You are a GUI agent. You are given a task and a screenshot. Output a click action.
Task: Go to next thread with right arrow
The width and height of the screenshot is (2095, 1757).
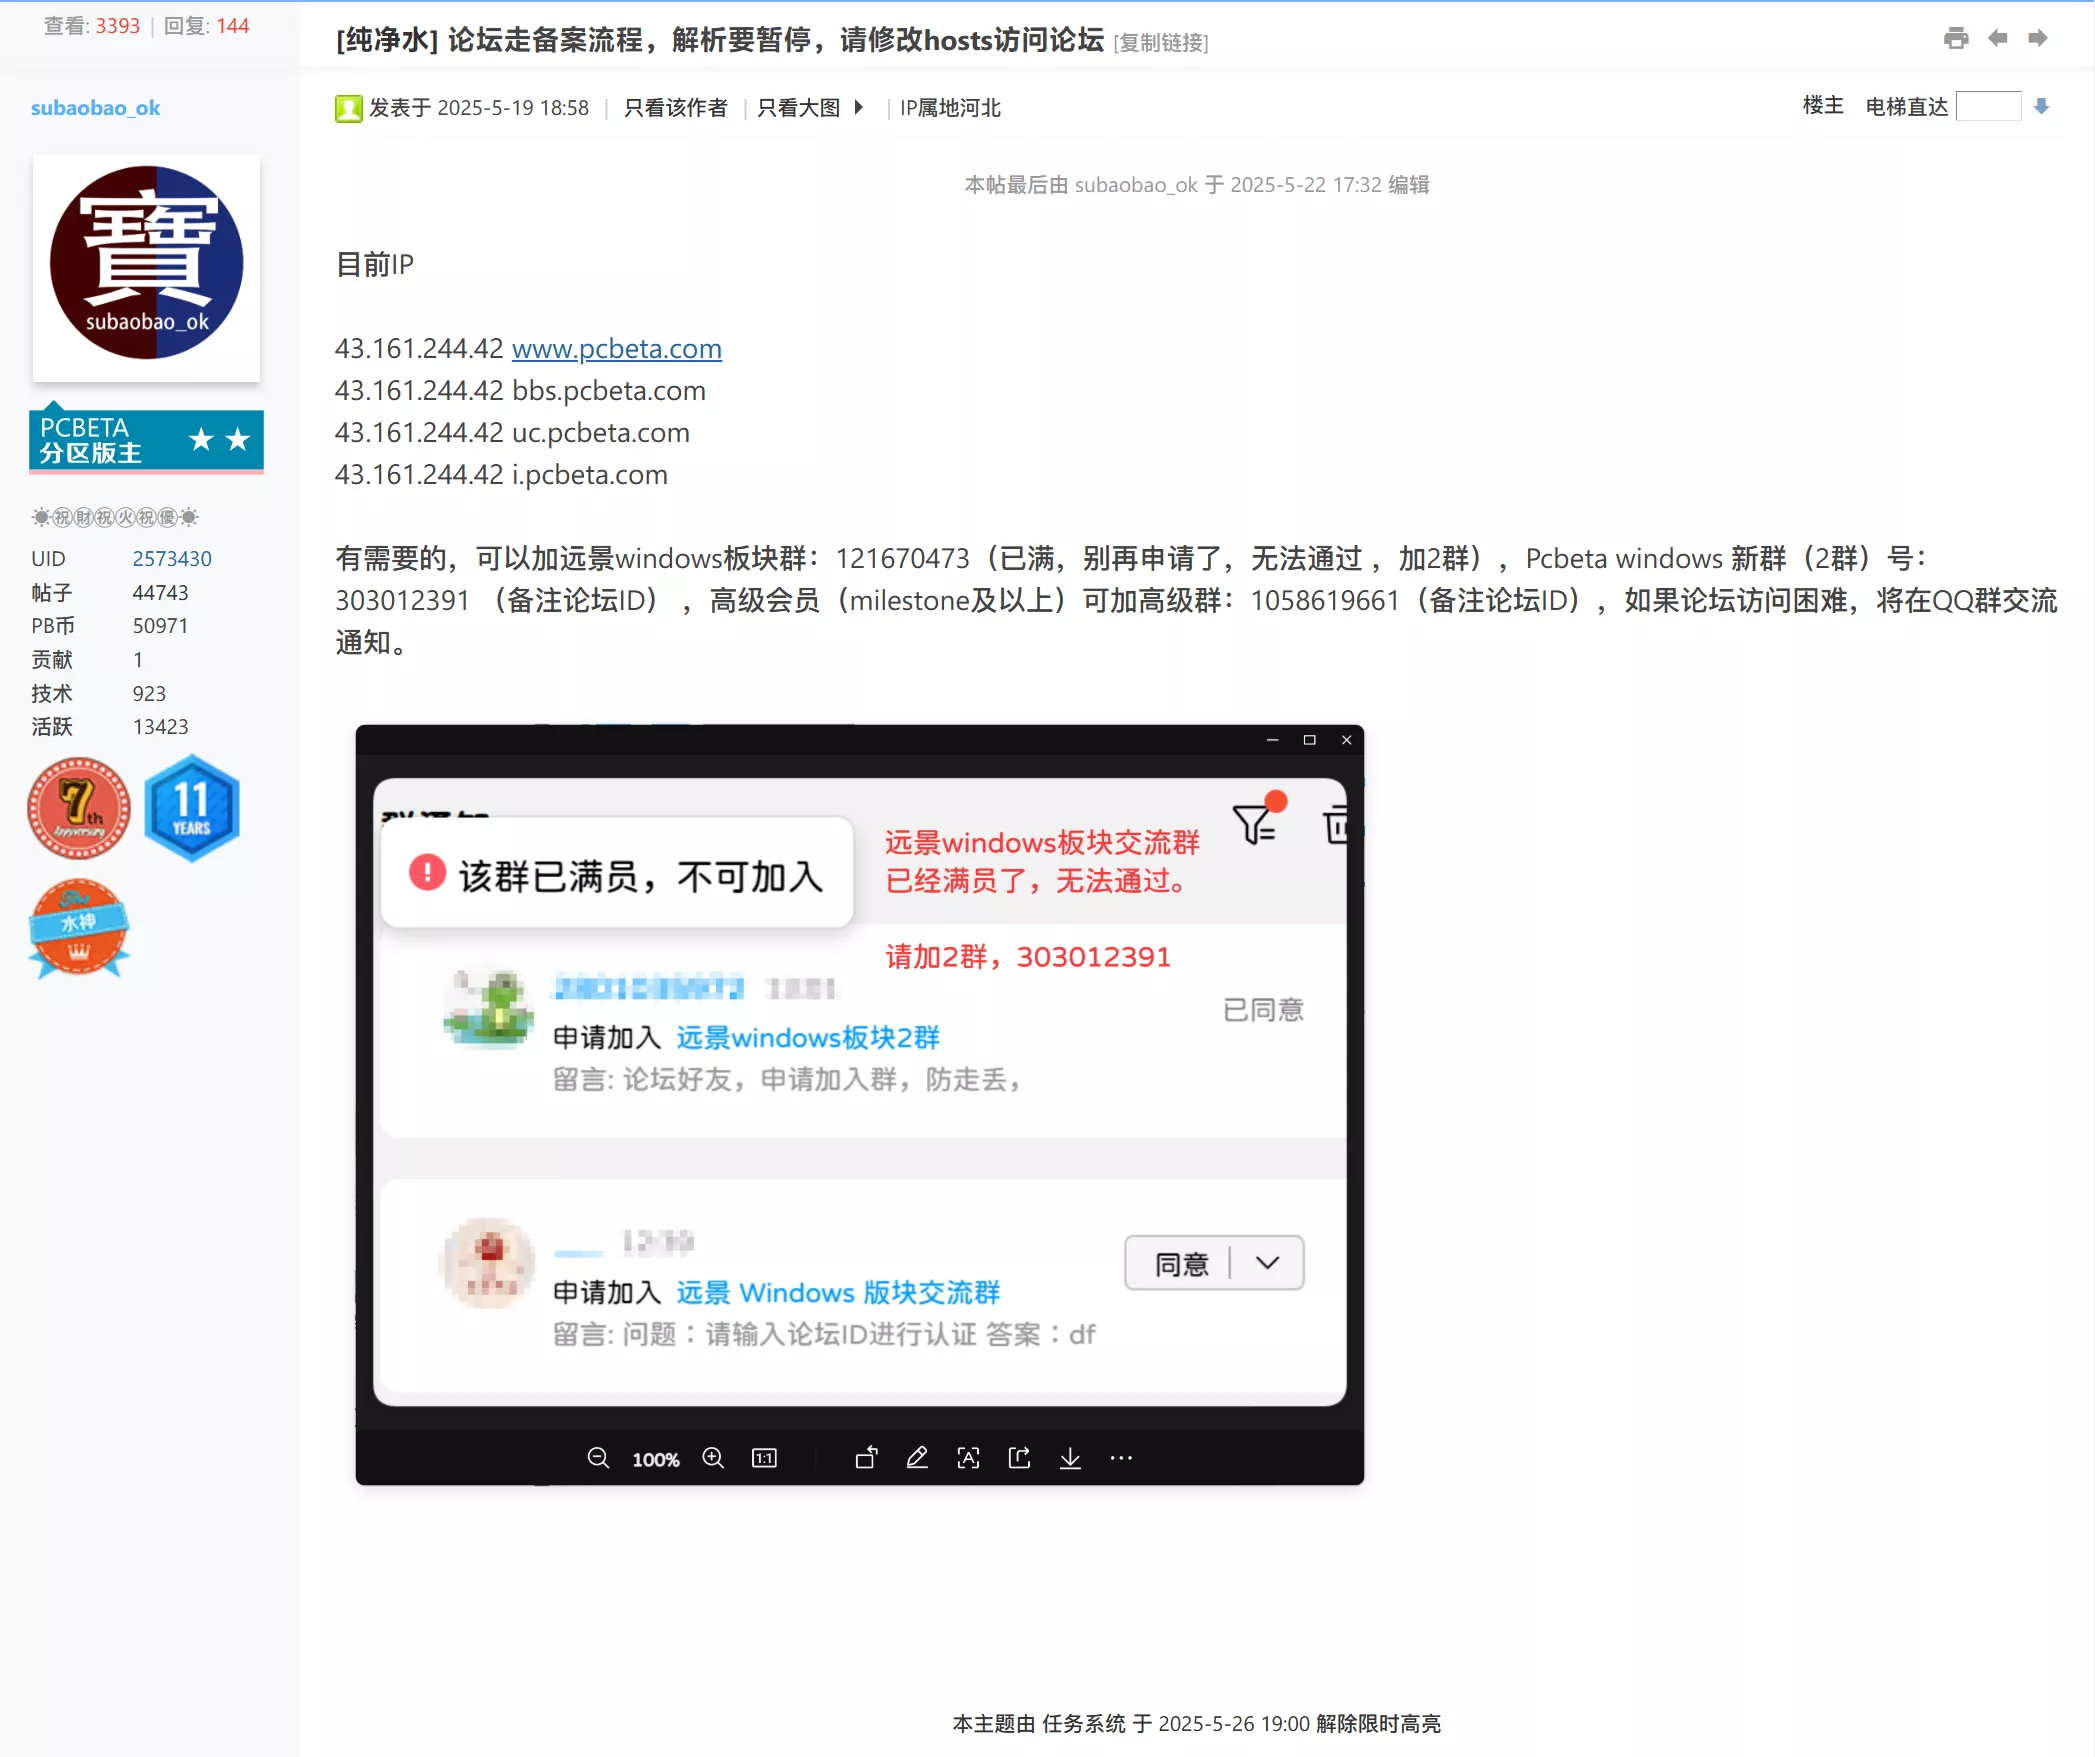coord(2038,38)
